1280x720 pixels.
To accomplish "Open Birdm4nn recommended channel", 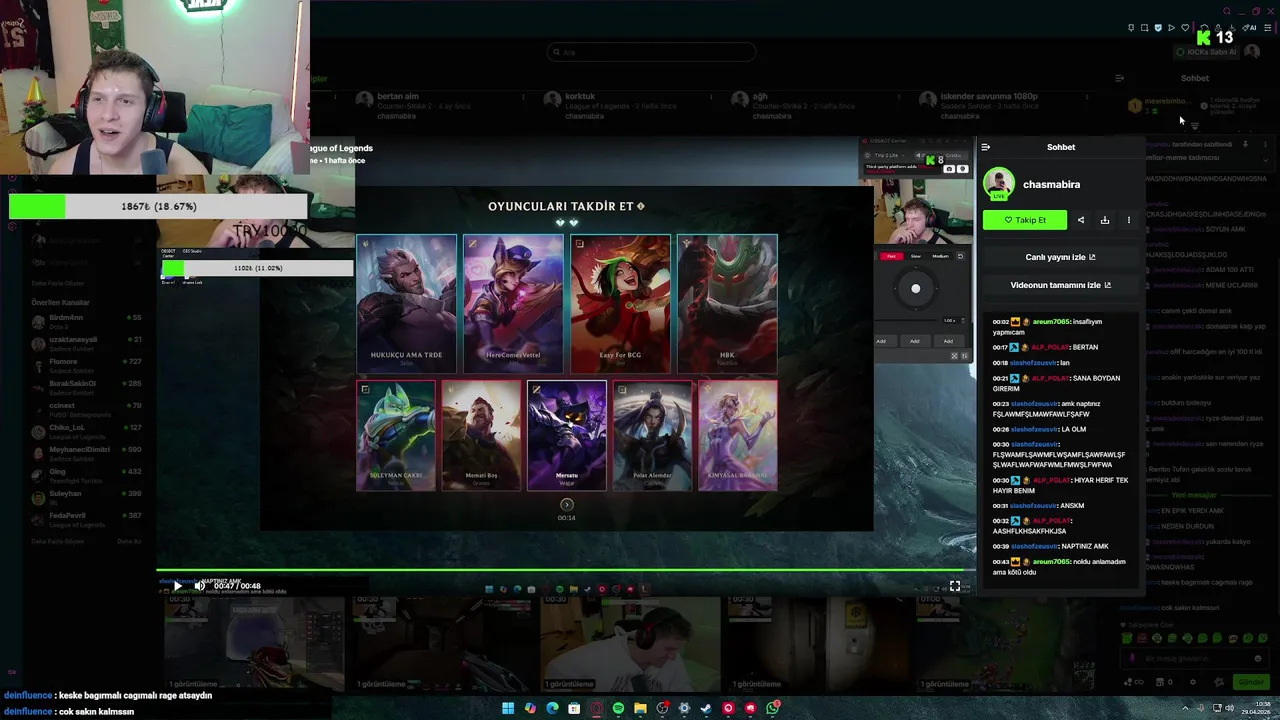I will coord(87,321).
